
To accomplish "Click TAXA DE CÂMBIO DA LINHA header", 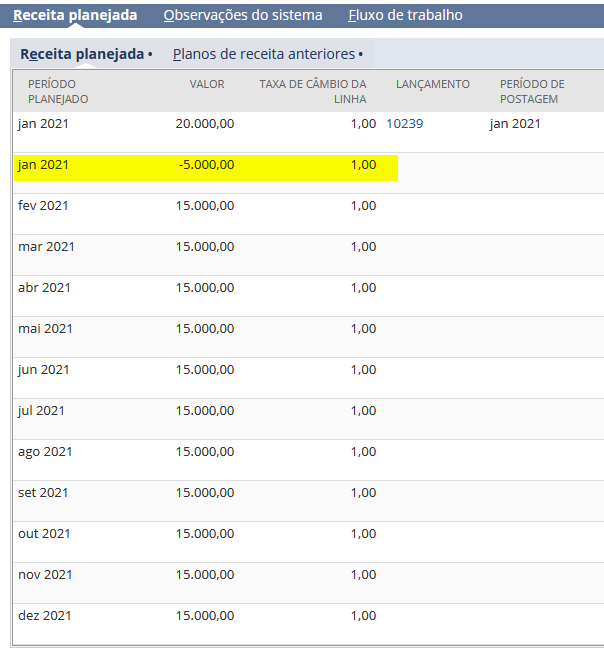I will point(313,92).
